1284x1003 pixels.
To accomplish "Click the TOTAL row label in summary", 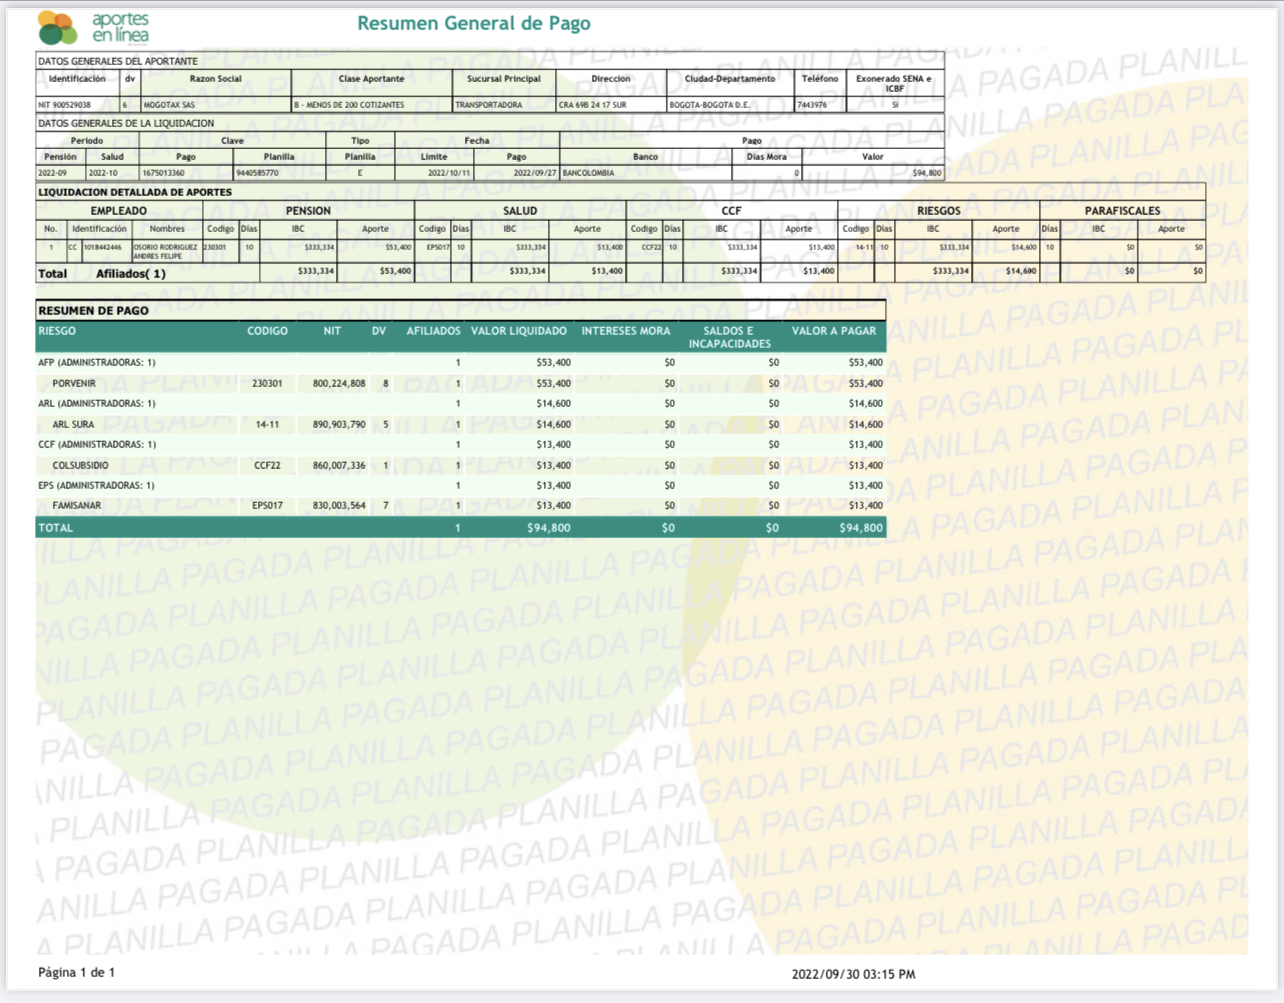I will [55, 528].
